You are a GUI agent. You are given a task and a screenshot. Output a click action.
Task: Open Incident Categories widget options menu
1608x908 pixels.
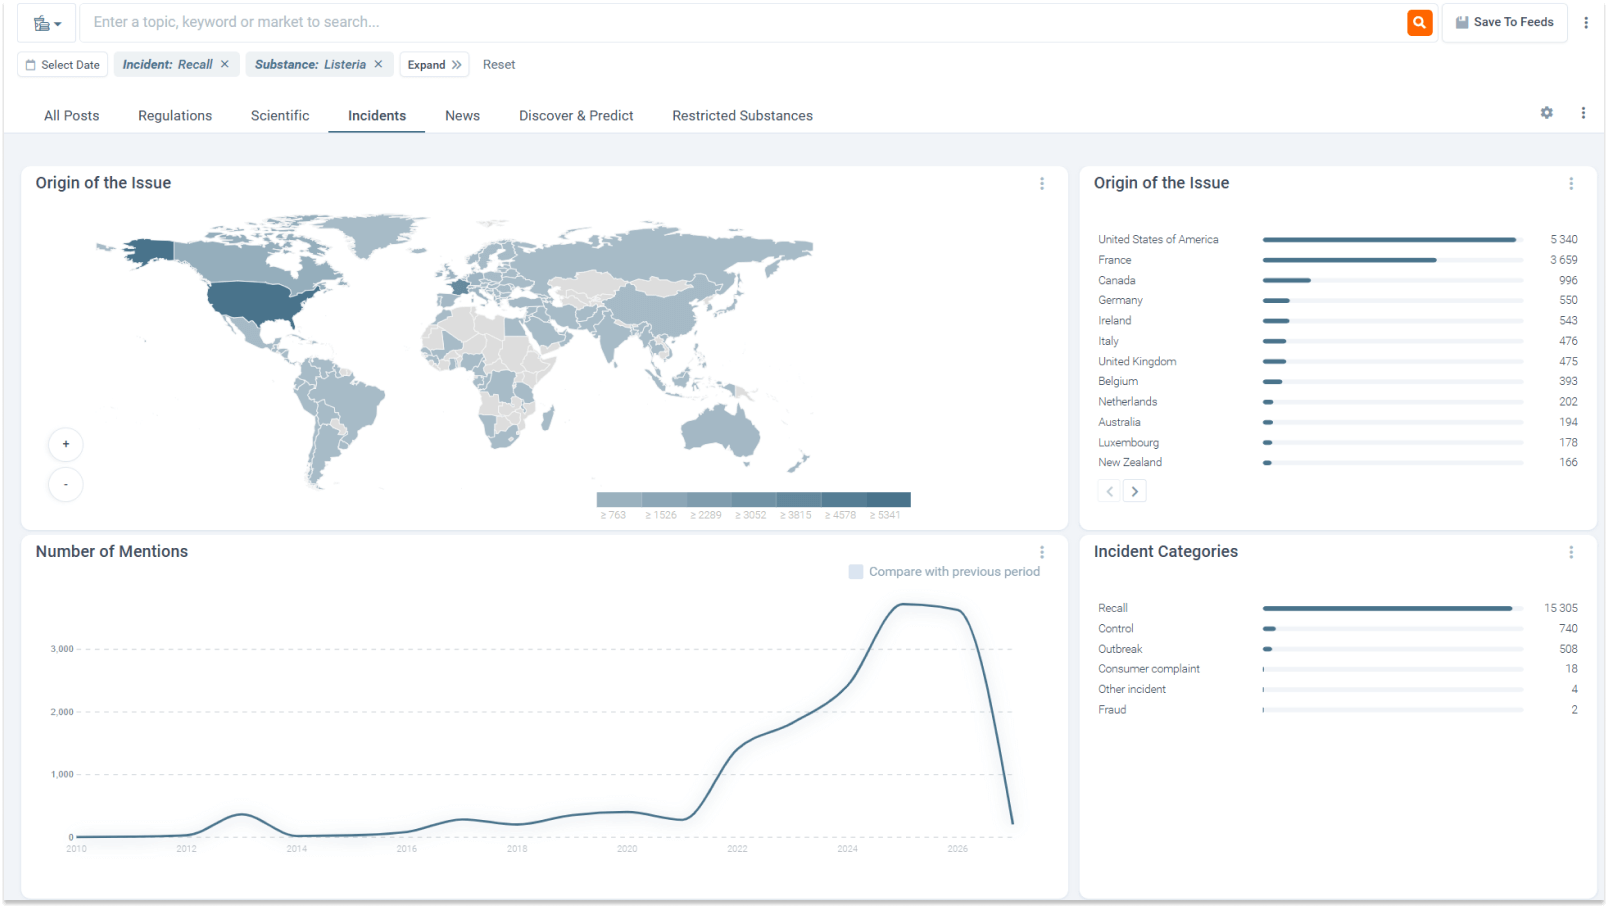[x=1570, y=552]
